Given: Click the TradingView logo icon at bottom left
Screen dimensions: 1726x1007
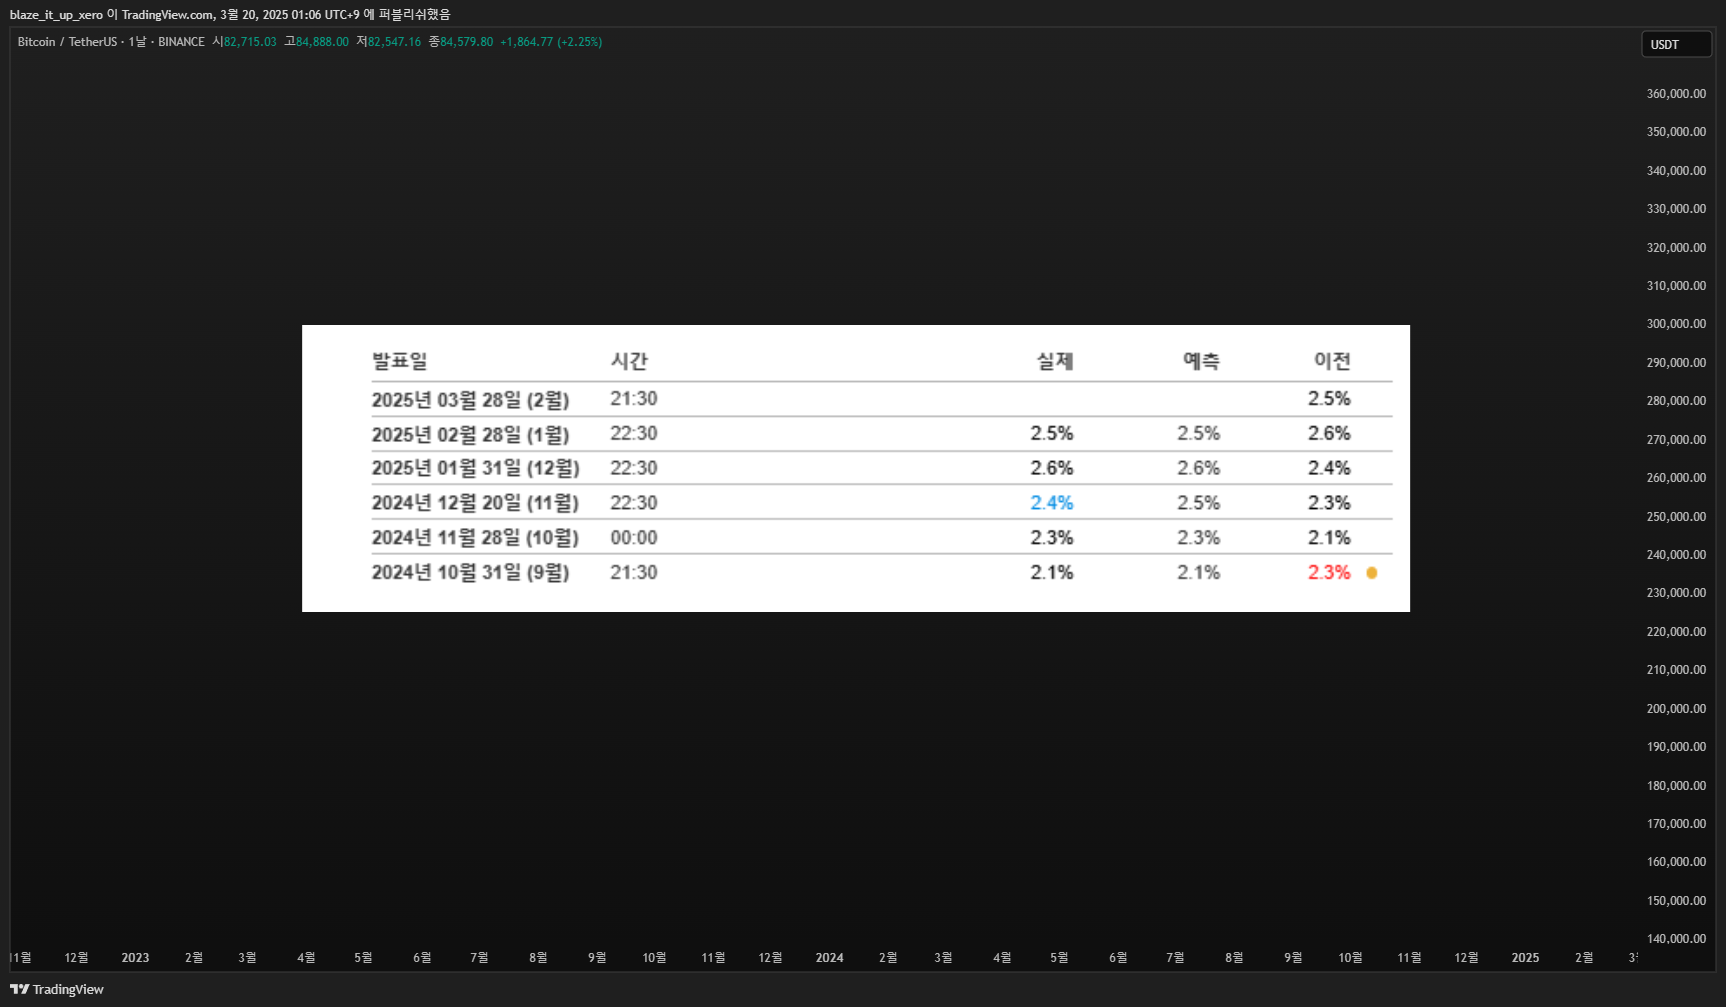Looking at the screenshot, I should point(19,989).
